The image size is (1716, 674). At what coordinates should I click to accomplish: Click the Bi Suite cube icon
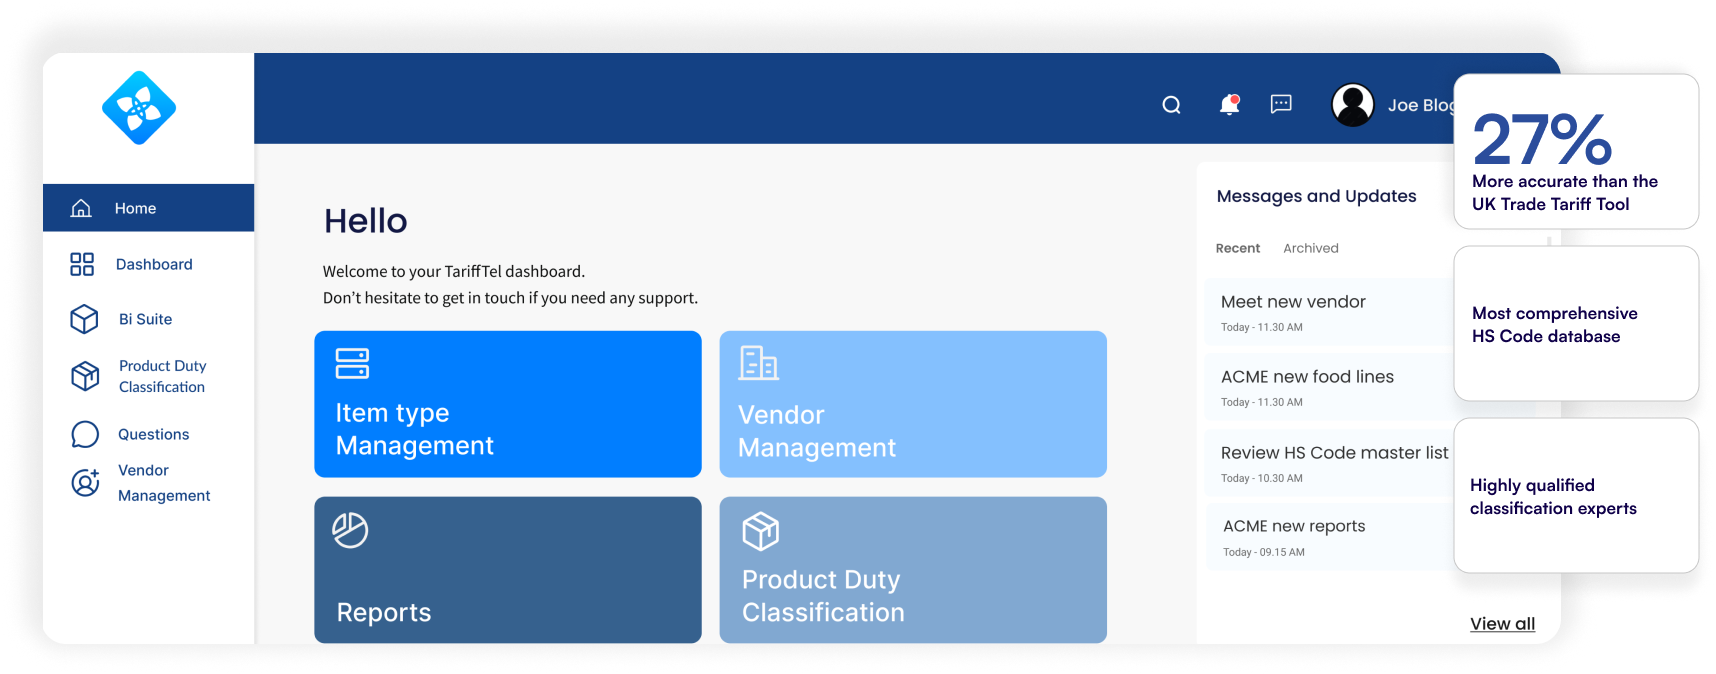pyautogui.click(x=84, y=319)
